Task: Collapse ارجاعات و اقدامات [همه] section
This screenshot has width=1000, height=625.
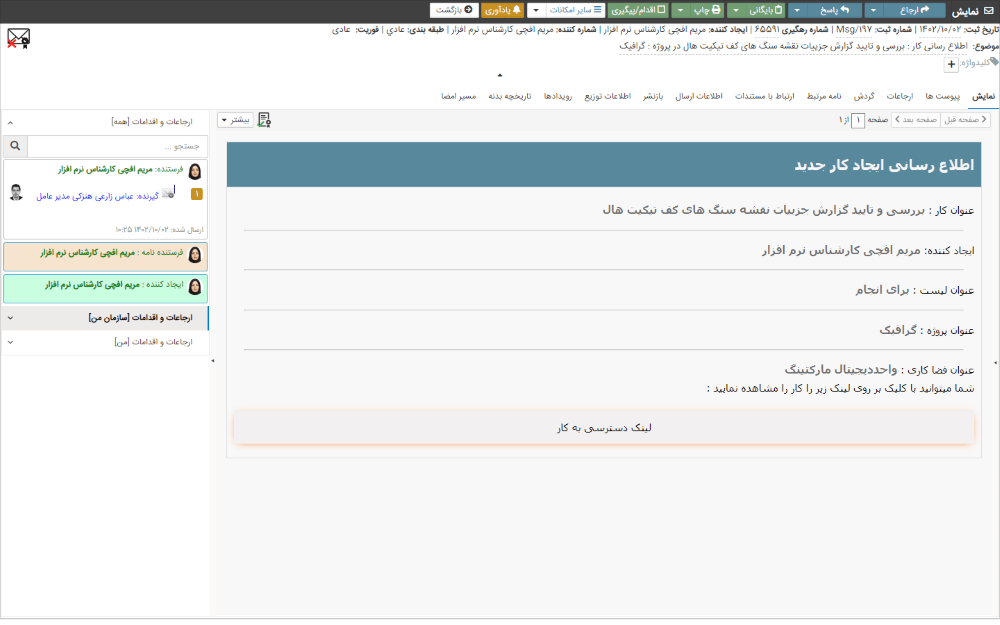Action: 9,122
